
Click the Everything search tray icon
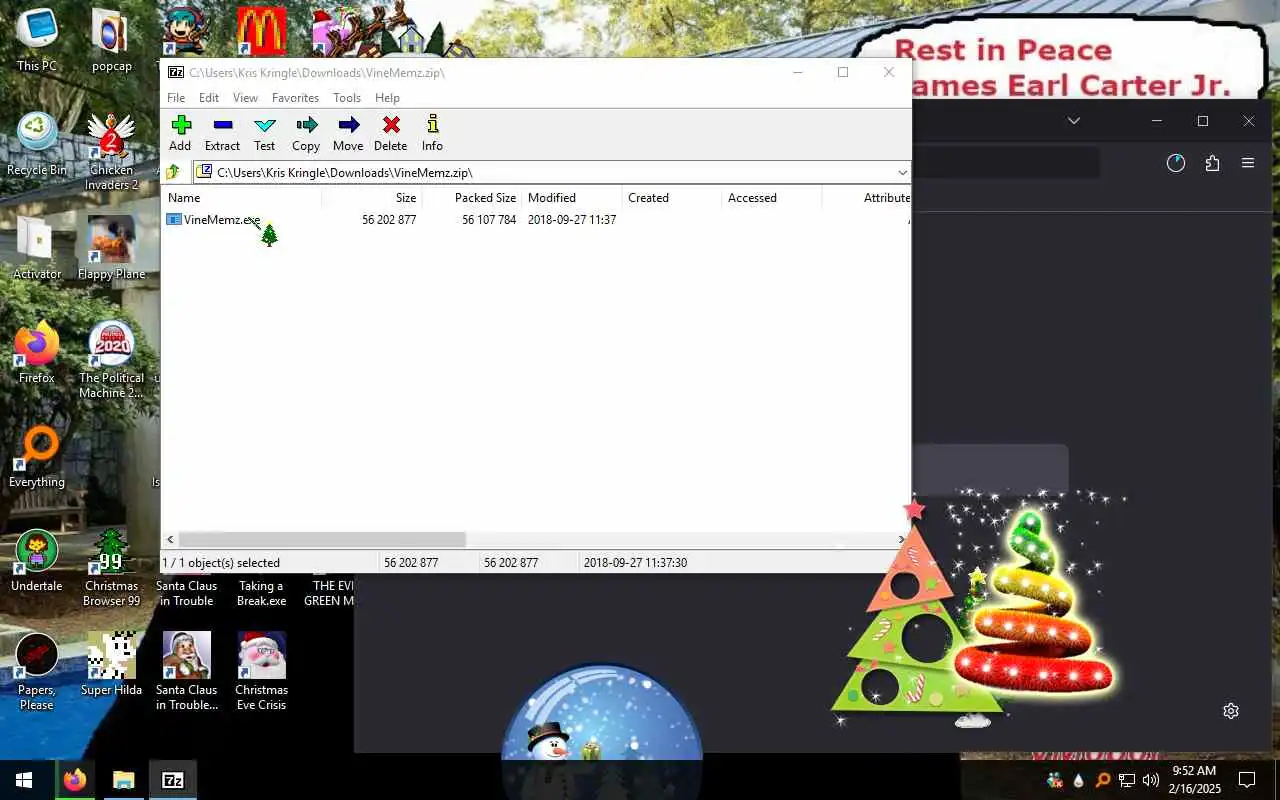1103,780
